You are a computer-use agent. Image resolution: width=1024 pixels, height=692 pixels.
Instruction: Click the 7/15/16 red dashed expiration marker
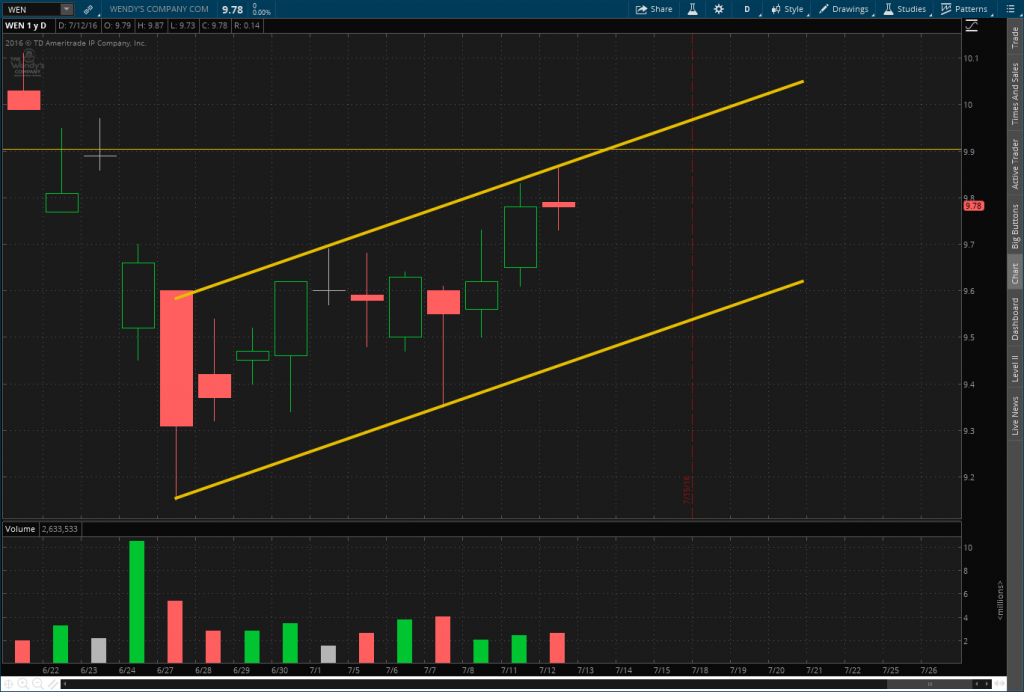click(688, 490)
